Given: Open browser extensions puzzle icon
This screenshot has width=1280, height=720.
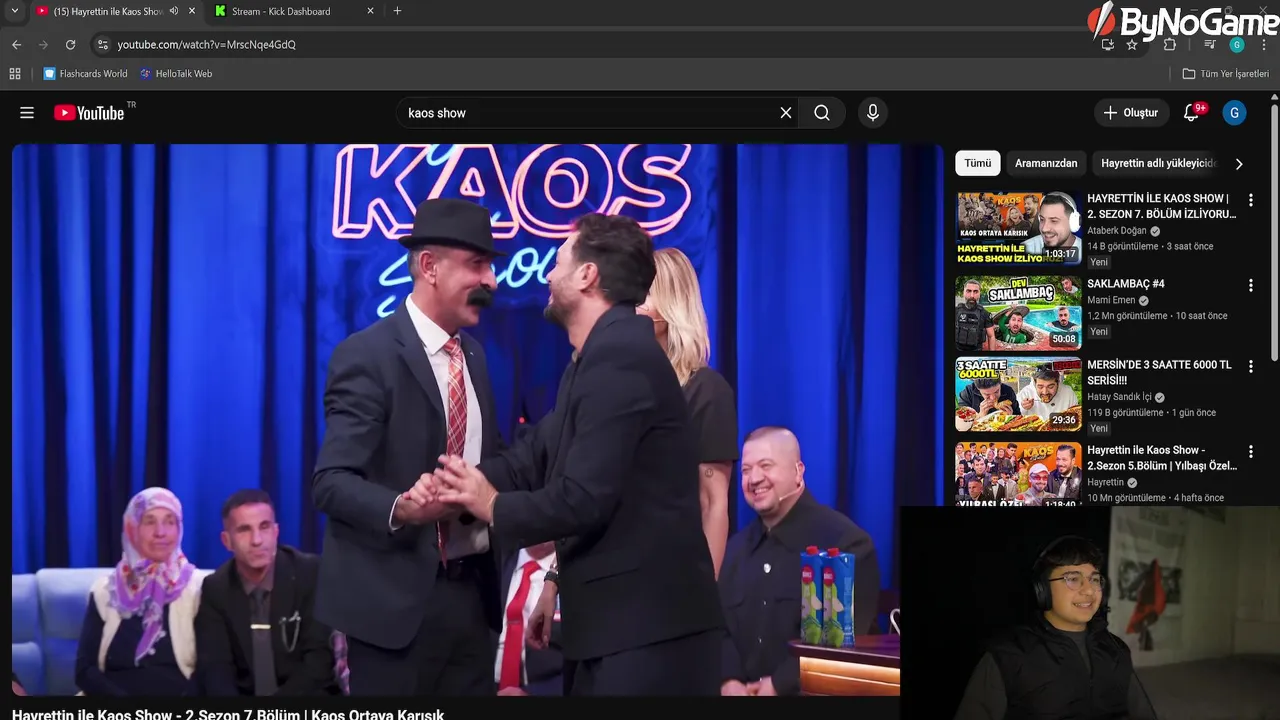Looking at the screenshot, I should 1170,44.
